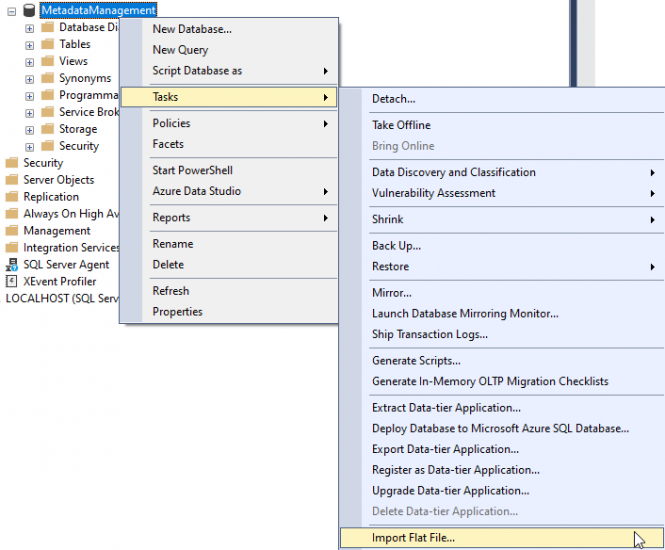Open the Restore submenu
Viewport: 665px width, 550px height.
click(390, 267)
